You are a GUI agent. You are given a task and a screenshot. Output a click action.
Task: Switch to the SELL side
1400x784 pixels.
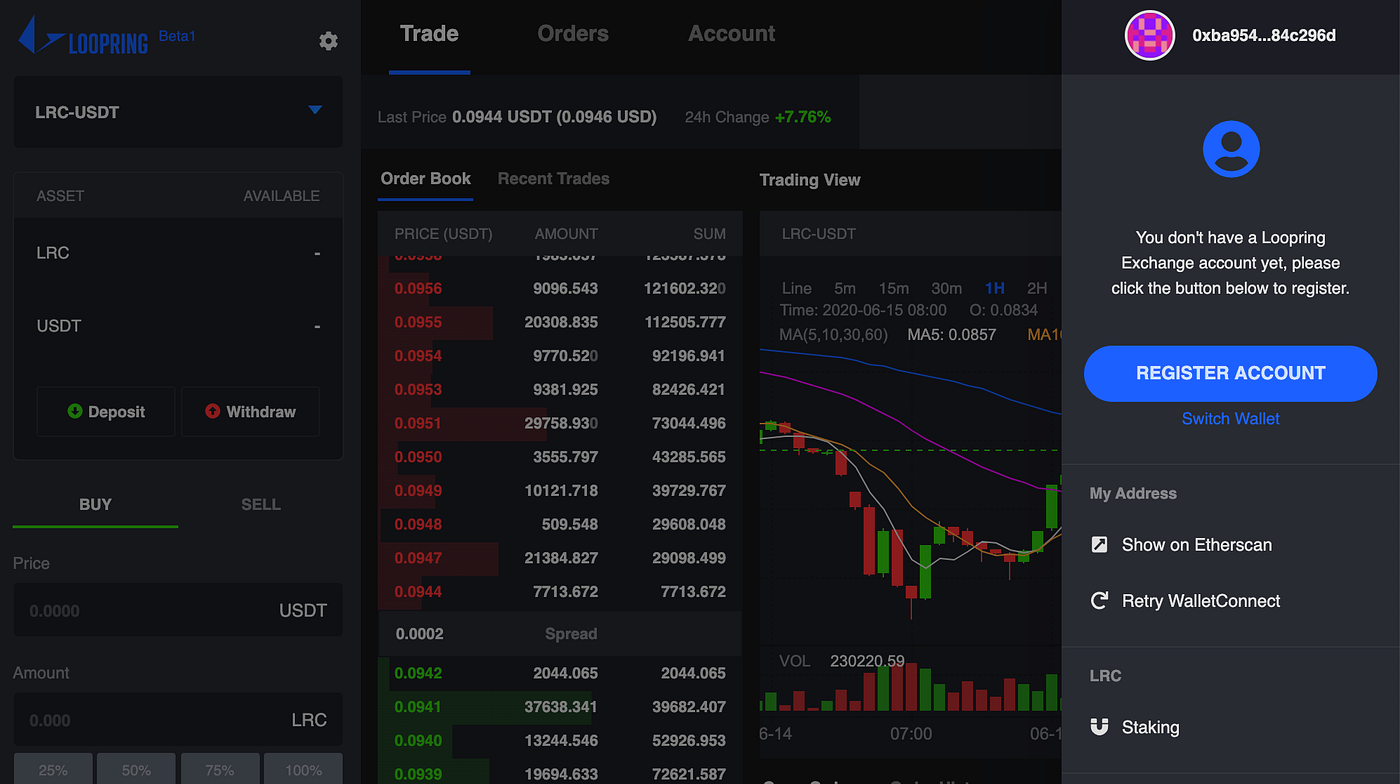(x=260, y=504)
